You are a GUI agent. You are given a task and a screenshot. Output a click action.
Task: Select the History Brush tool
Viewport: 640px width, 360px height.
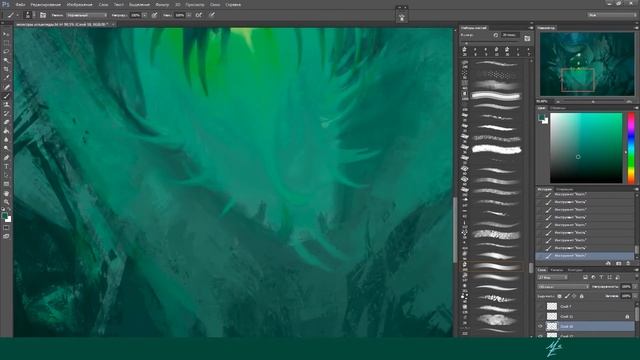6,113
